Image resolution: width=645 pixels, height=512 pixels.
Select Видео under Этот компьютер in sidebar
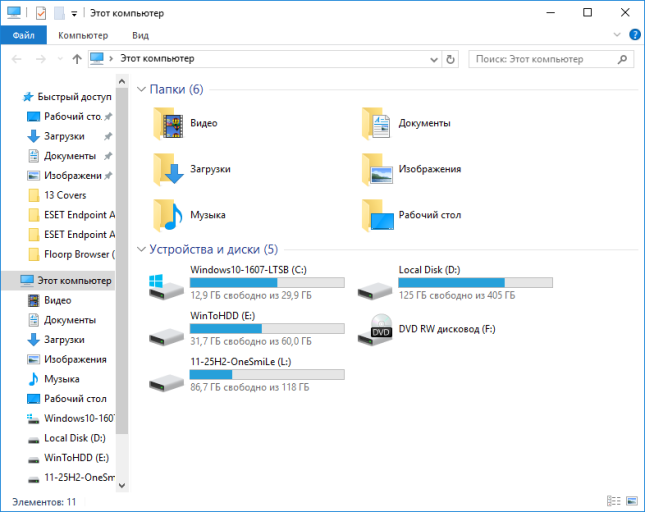pyautogui.click(x=58, y=301)
